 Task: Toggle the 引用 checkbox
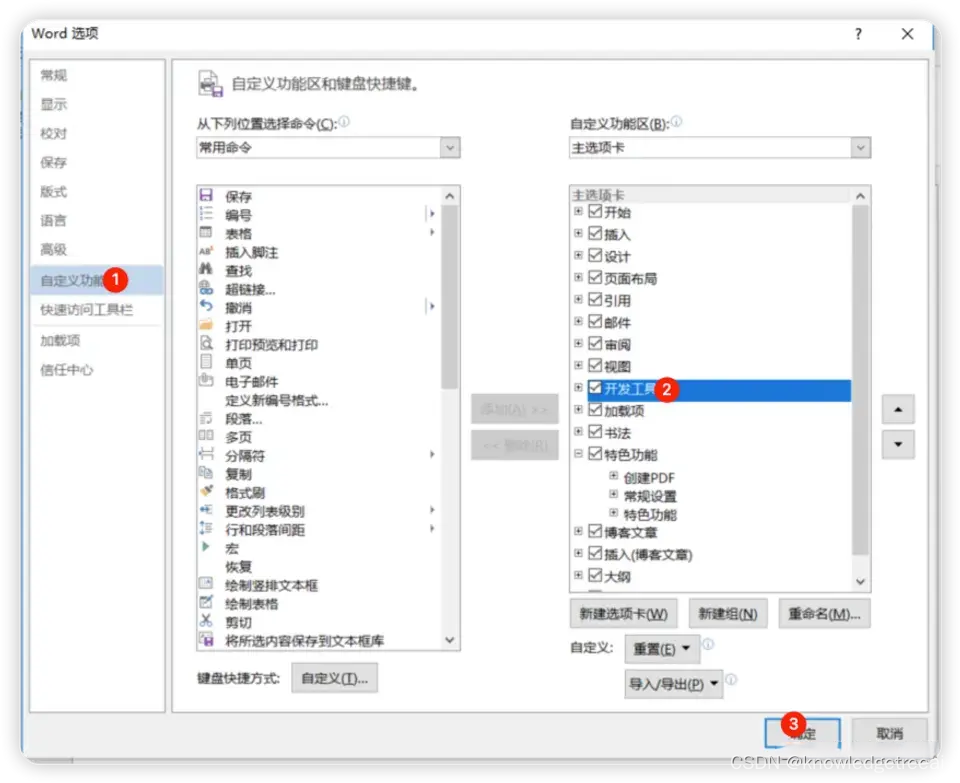[595, 299]
